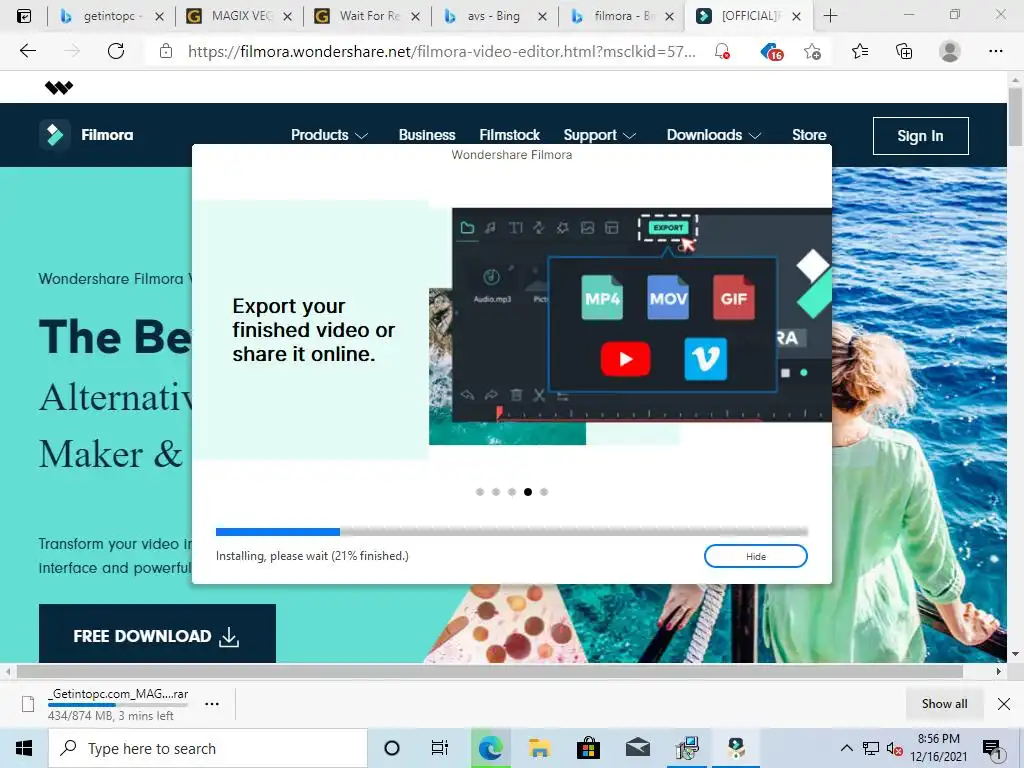Open the network installer taskbar icon
The width and height of the screenshot is (1024, 768).
(687, 748)
